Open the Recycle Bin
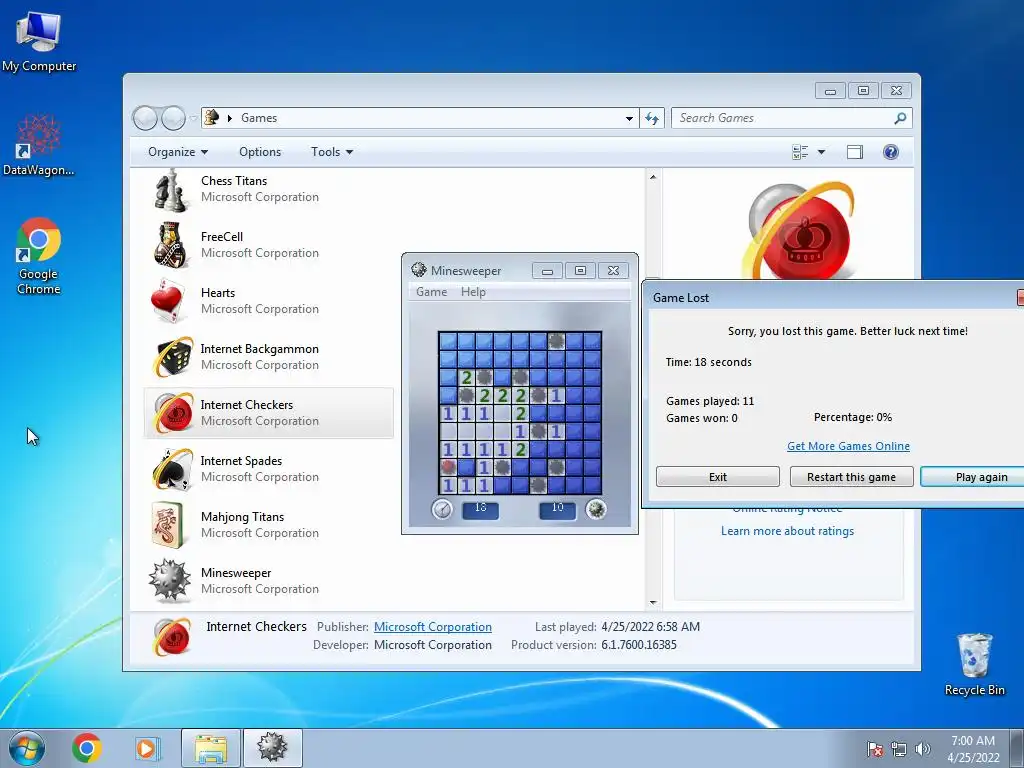 pos(974,665)
